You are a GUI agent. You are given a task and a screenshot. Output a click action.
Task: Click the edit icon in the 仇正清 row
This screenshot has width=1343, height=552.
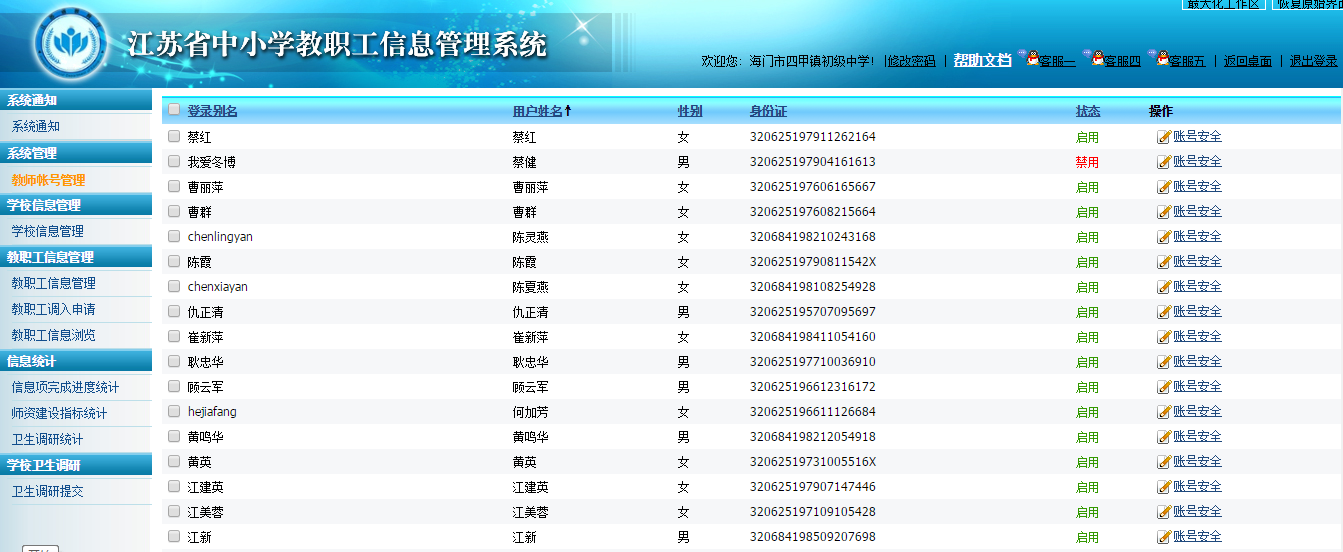(x=1164, y=312)
